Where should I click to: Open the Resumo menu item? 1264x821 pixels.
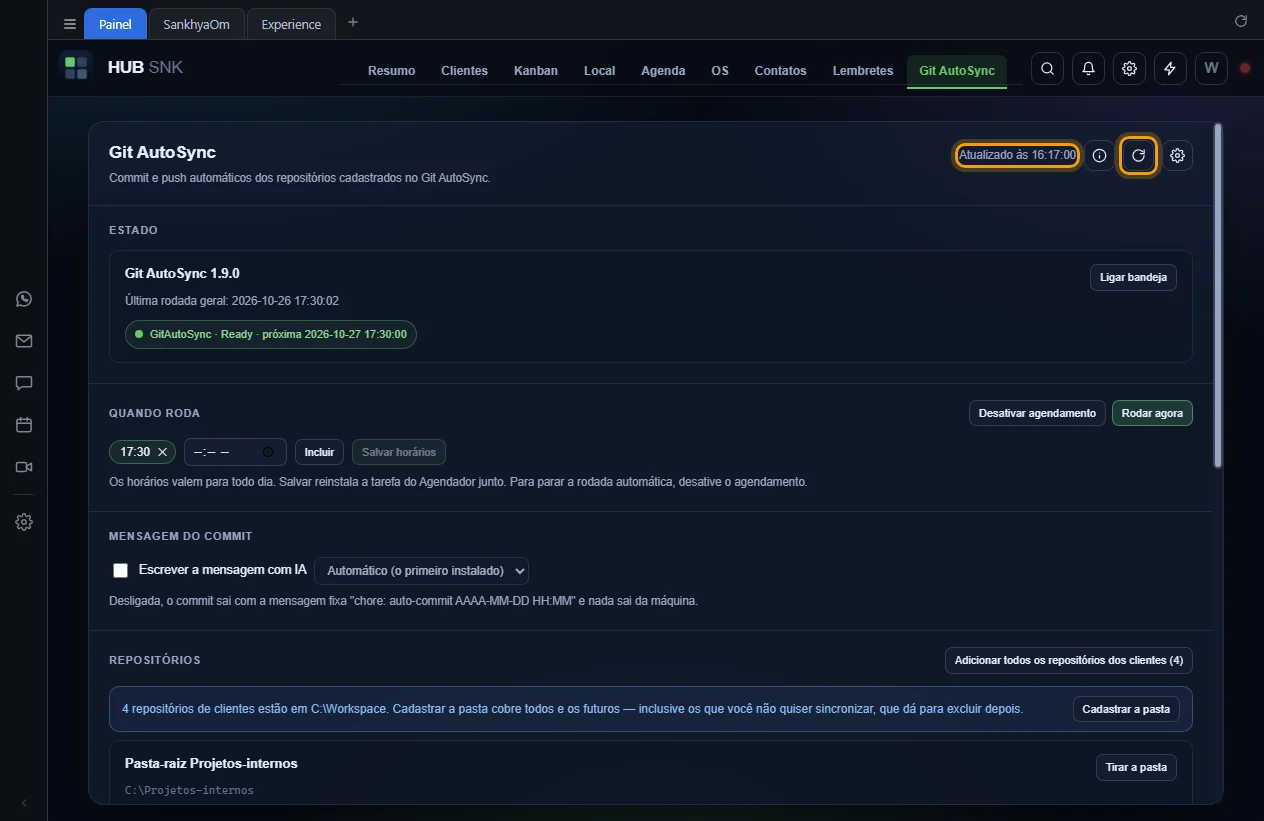click(x=391, y=71)
